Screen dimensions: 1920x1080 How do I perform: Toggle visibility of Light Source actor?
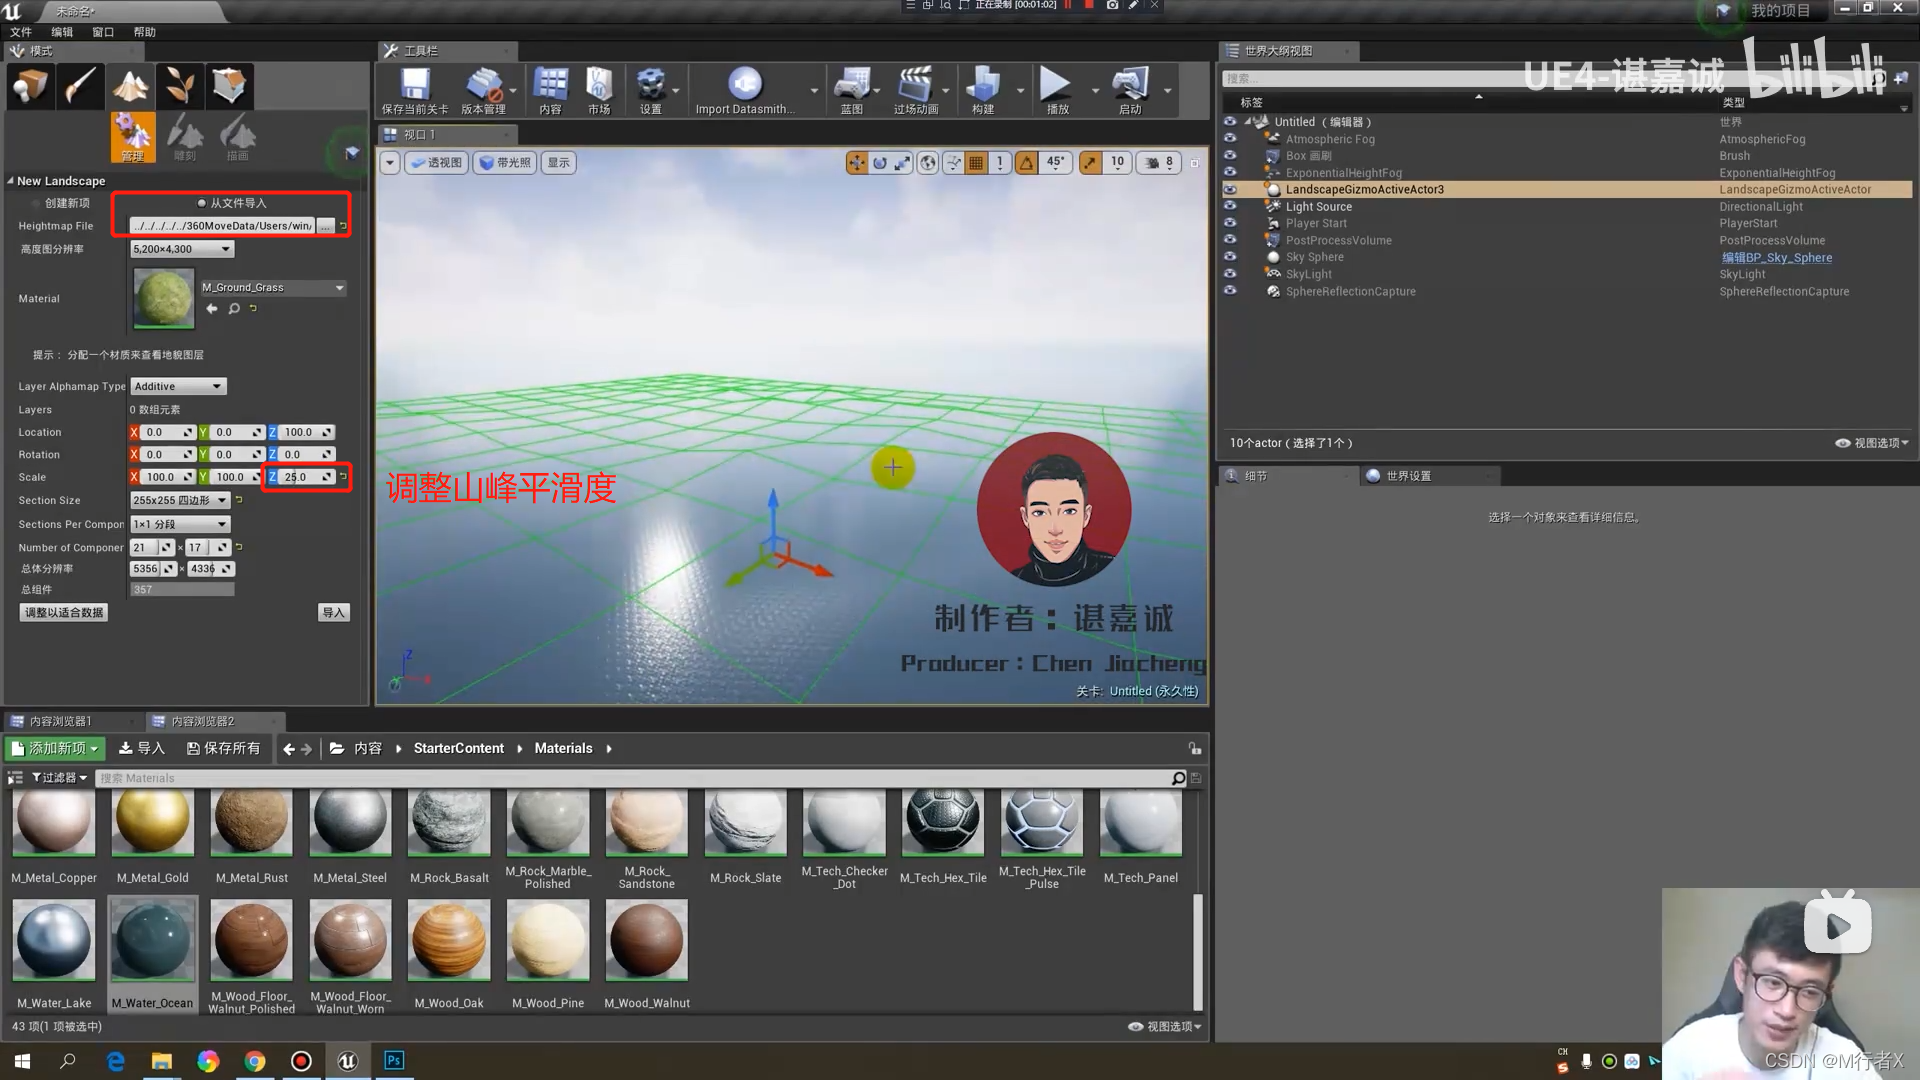(x=1230, y=206)
